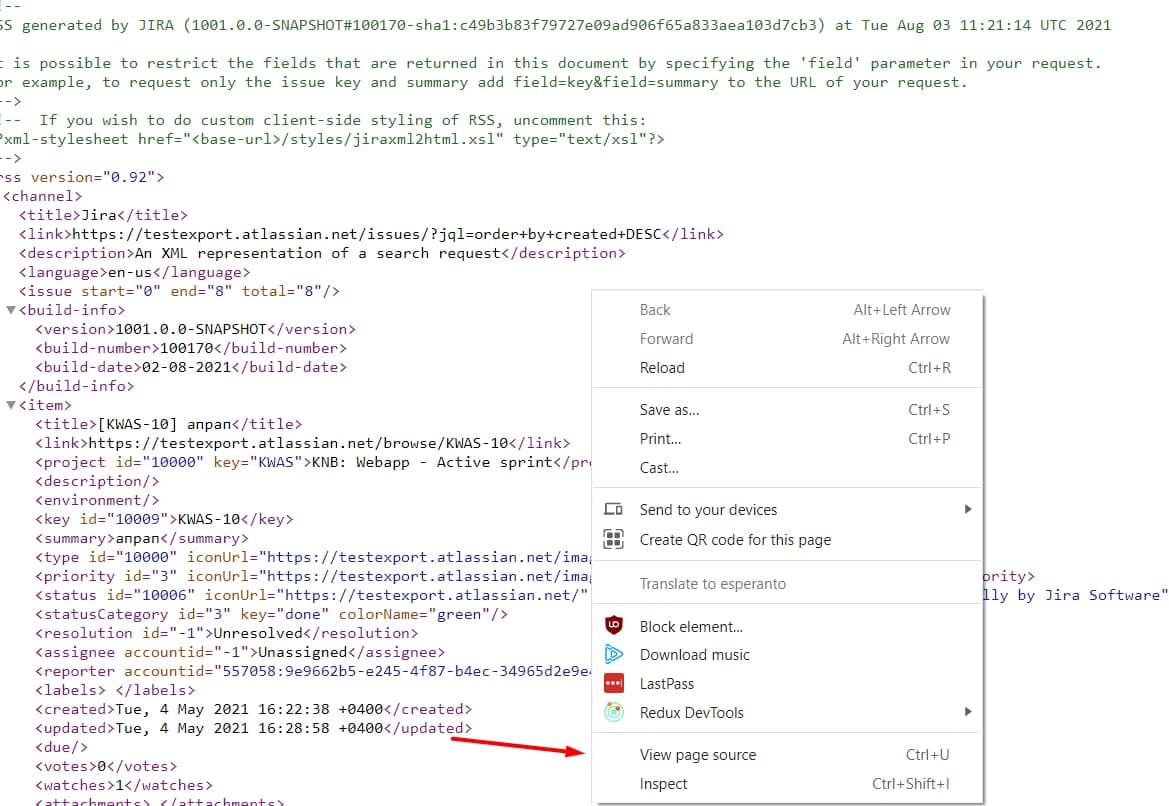Choose Translate to esperanto
The height and width of the screenshot is (806, 1169).
[787, 584]
